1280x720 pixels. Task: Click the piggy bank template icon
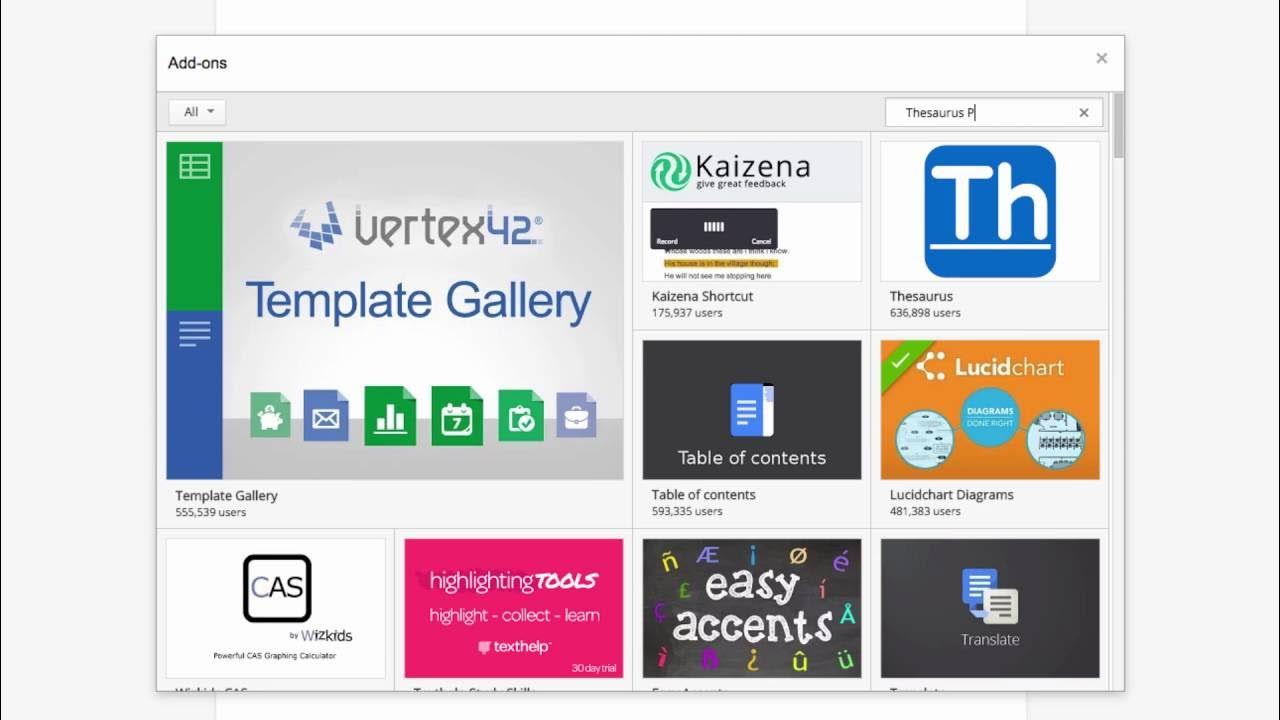click(x=270, y=416)
